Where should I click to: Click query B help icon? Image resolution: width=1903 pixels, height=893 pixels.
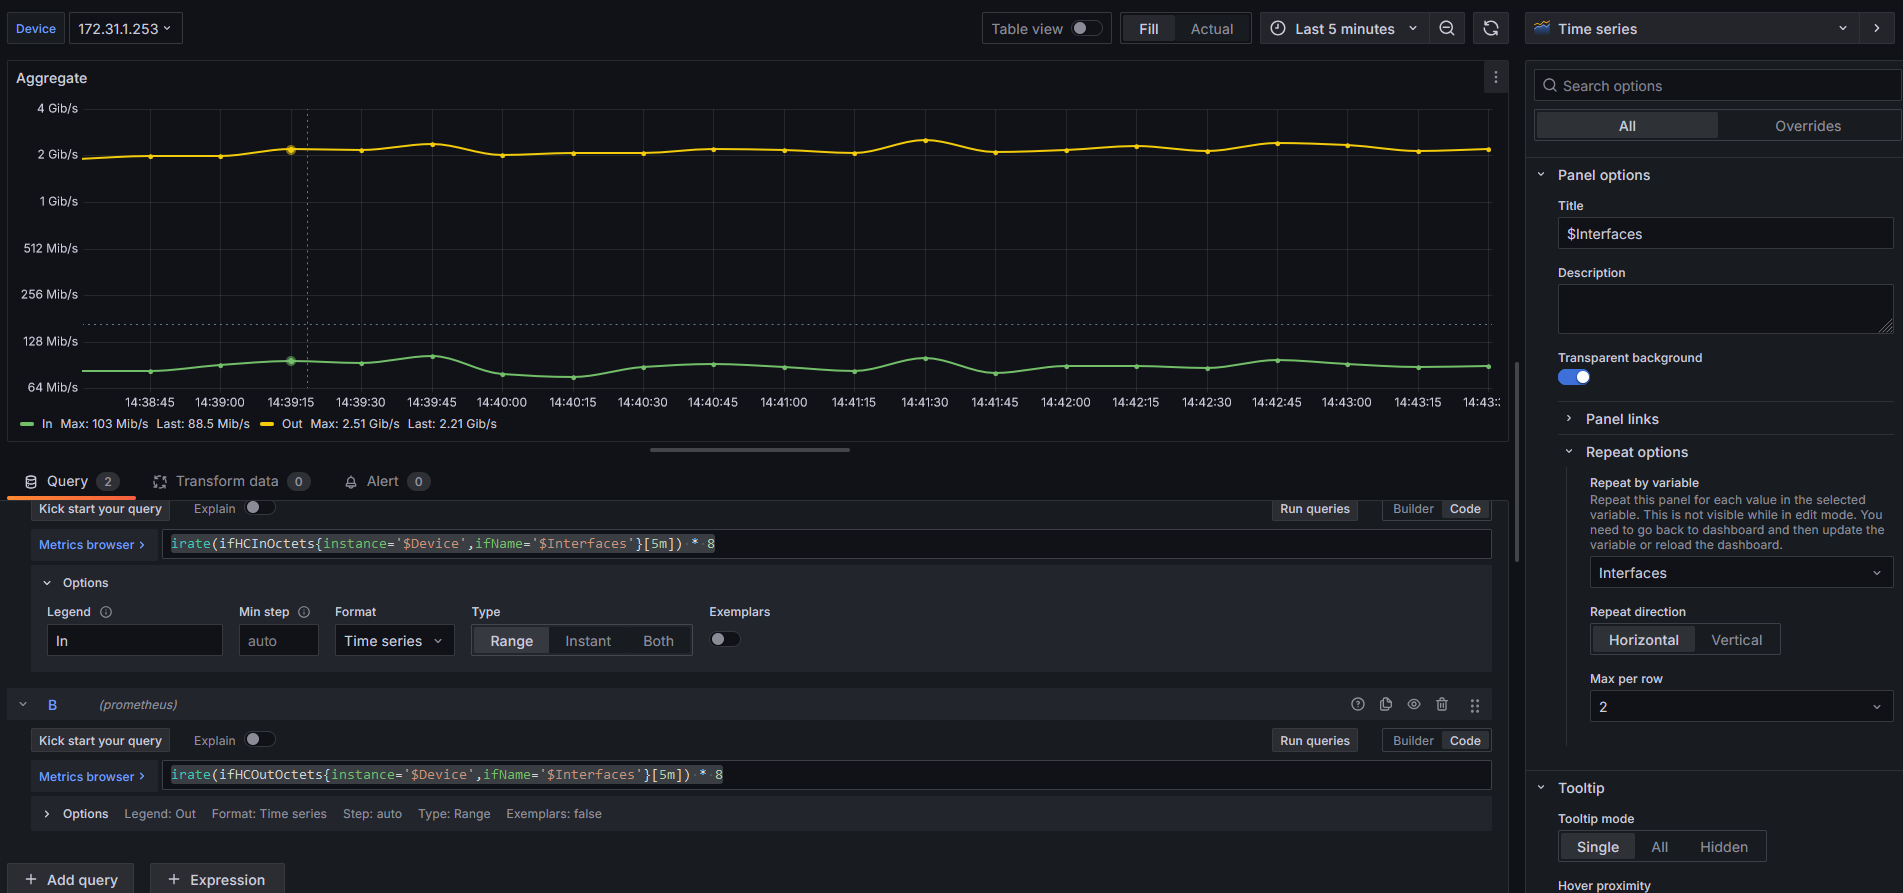1358,704
